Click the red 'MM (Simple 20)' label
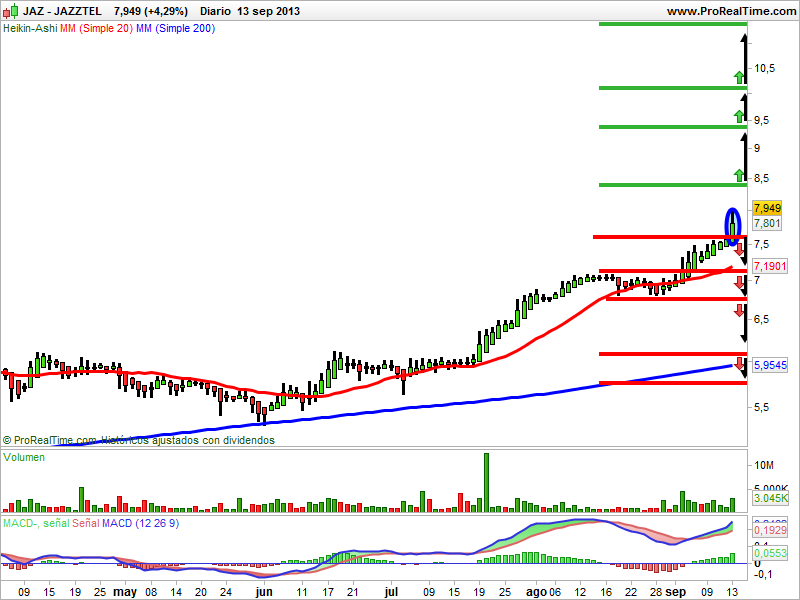Screen dimensions: 800x600 click(96, 29)
